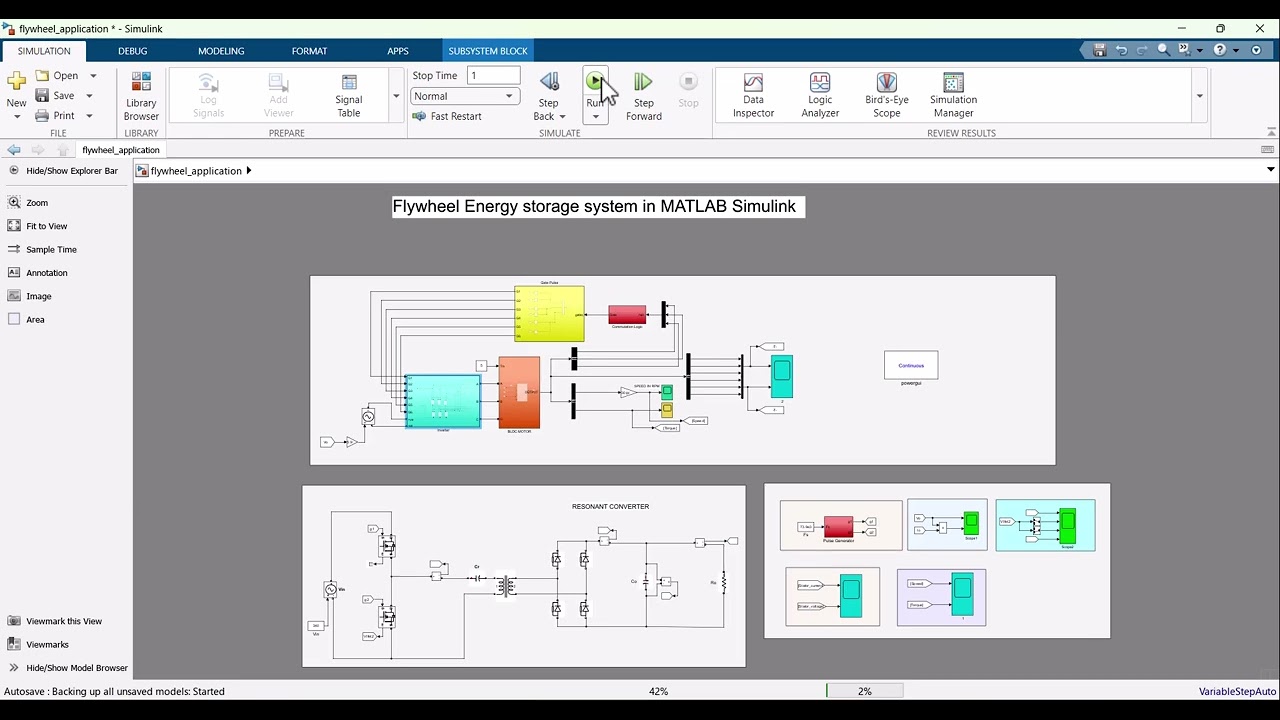Screen dimensions: 1280x720
Task: Open the Modeling tab
Action: [x=221, y=51]
